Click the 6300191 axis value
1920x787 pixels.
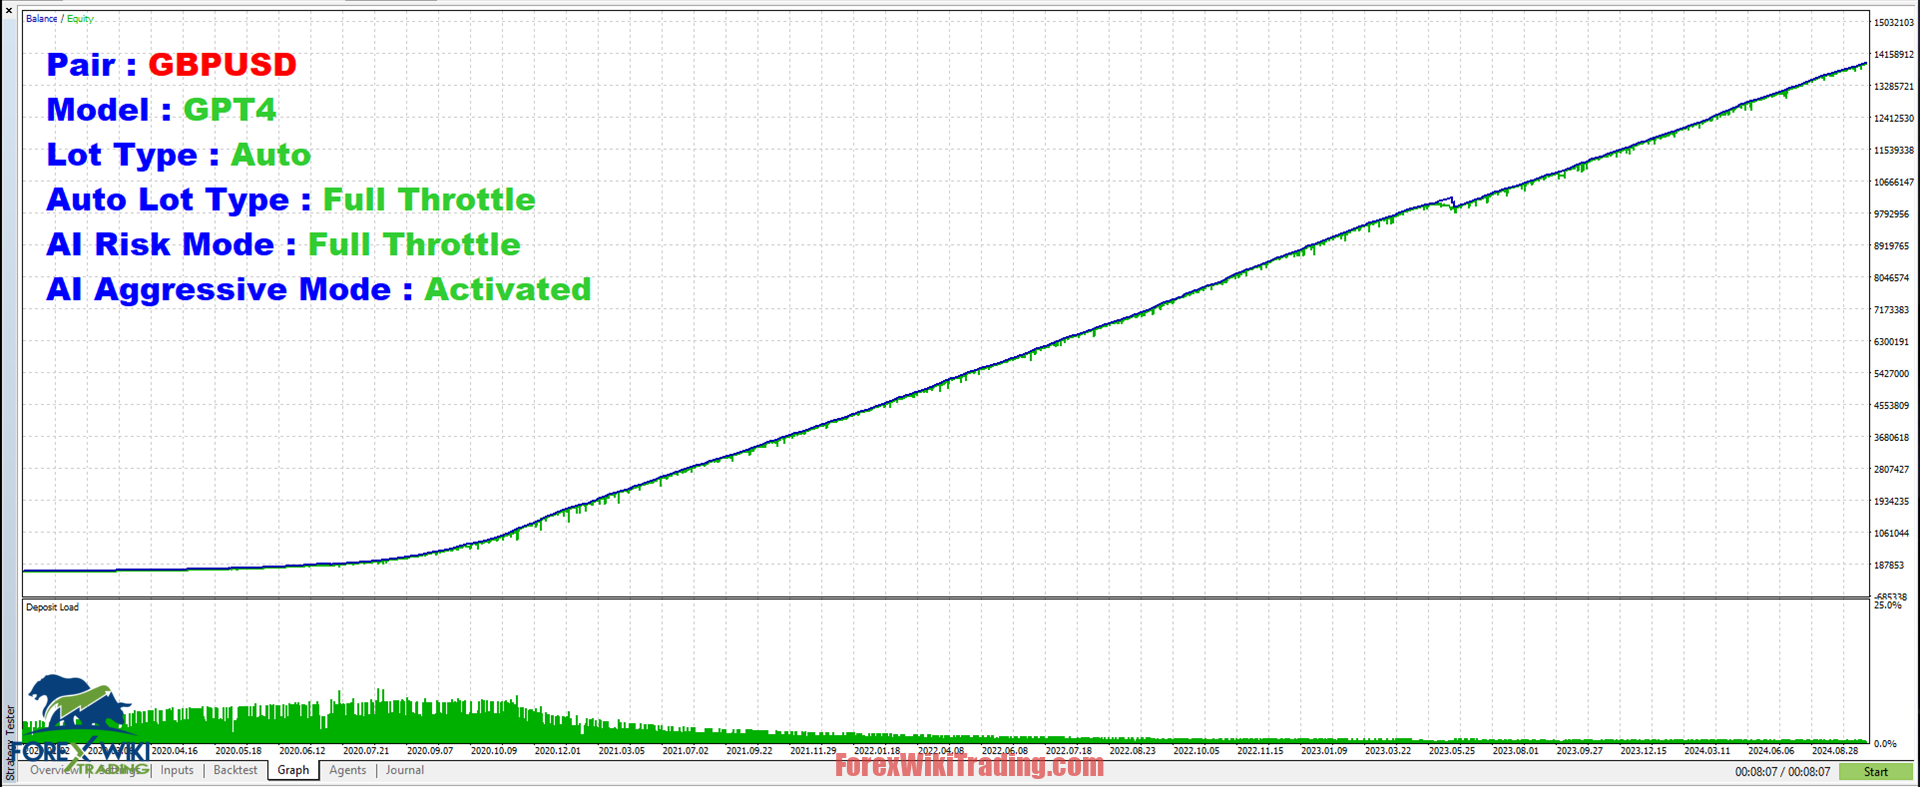tap(1891, 342)
